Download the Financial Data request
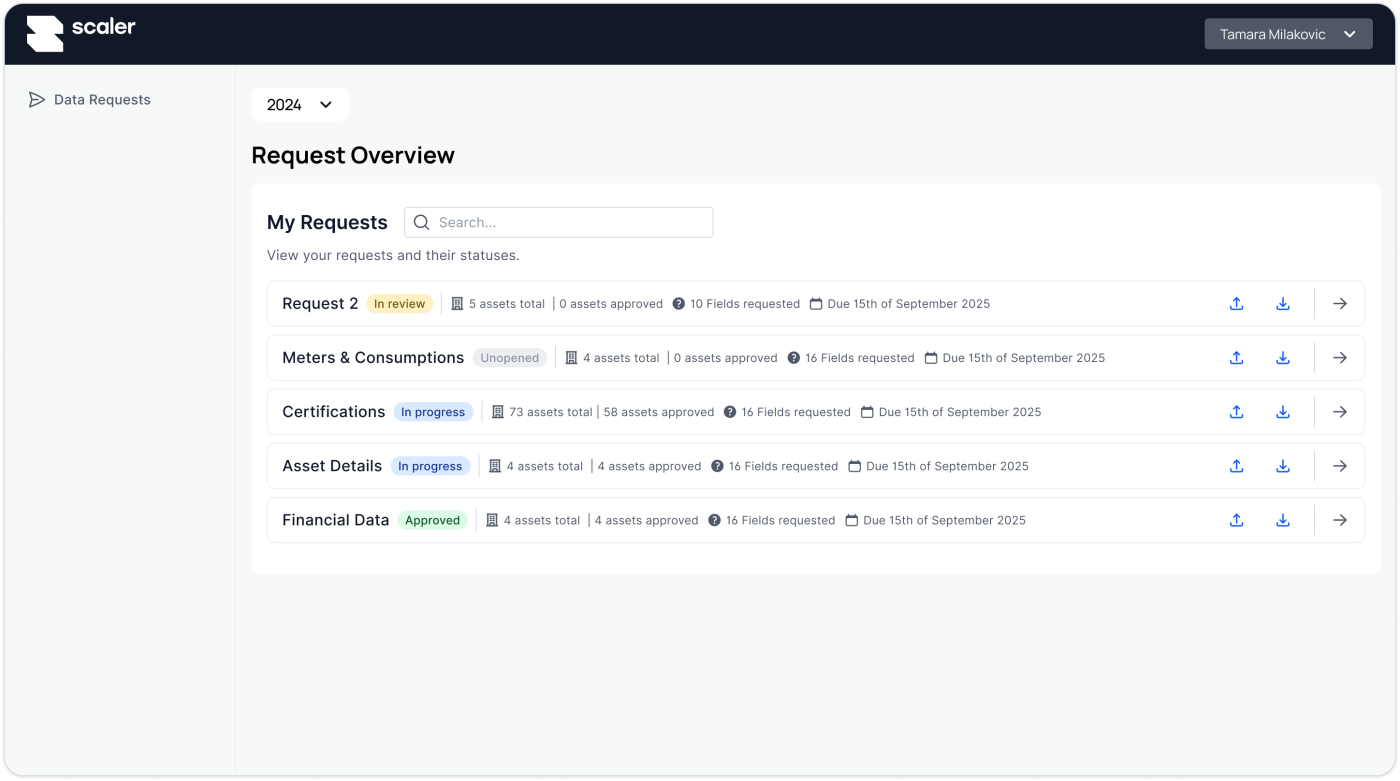This screenshot has height=781, width=1400. 1283,520
